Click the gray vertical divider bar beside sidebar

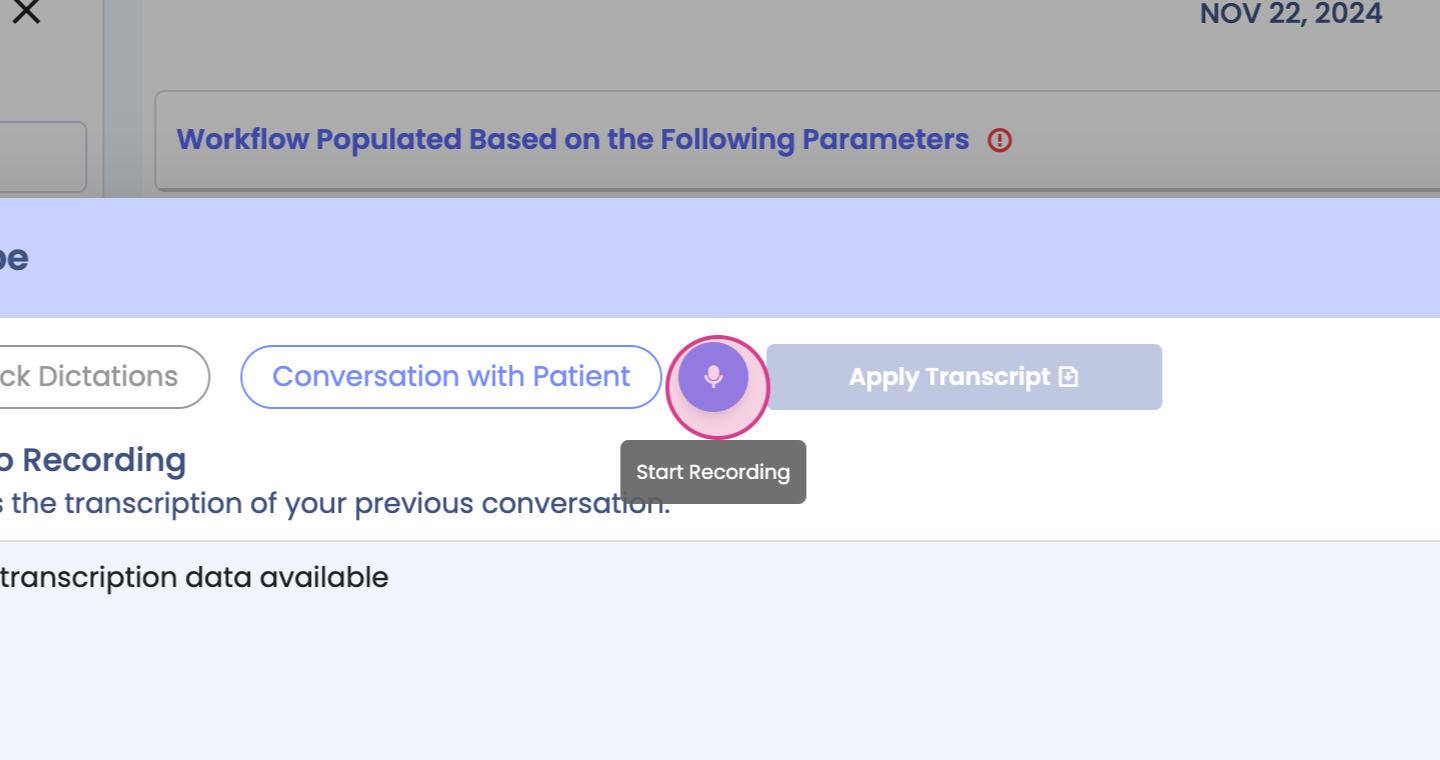[122, 100]
